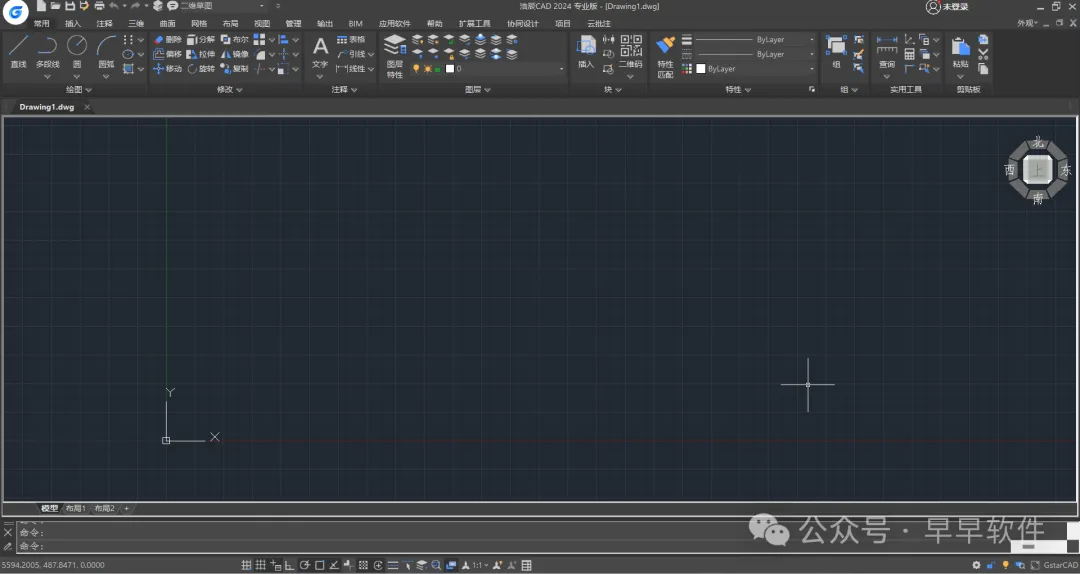
Task: Switch to the 布局1 layout tab
Action: 76,509
